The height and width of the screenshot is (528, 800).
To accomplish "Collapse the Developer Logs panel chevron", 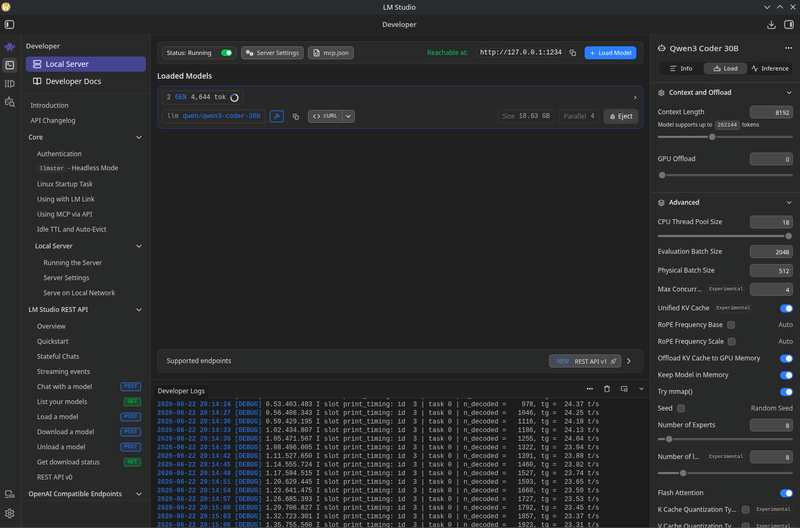I will tap(641, 389).
